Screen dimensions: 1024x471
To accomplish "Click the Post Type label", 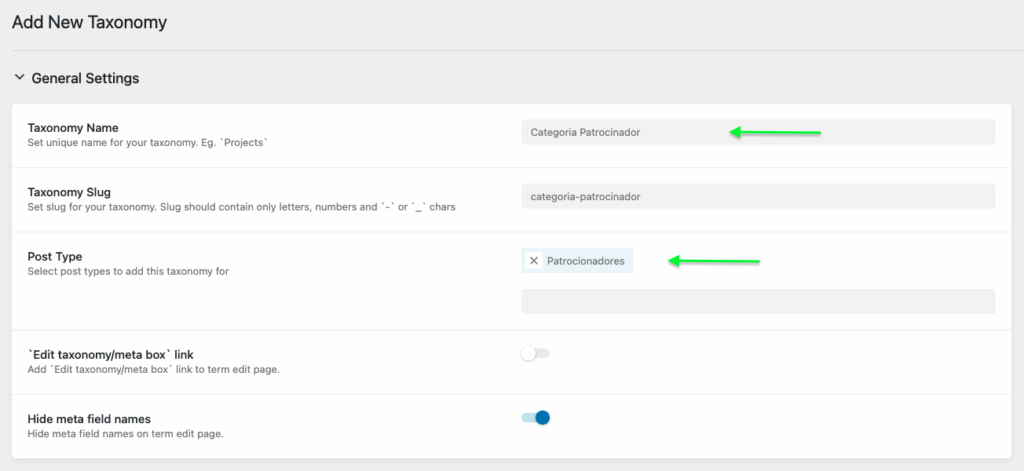I will 55,256.
